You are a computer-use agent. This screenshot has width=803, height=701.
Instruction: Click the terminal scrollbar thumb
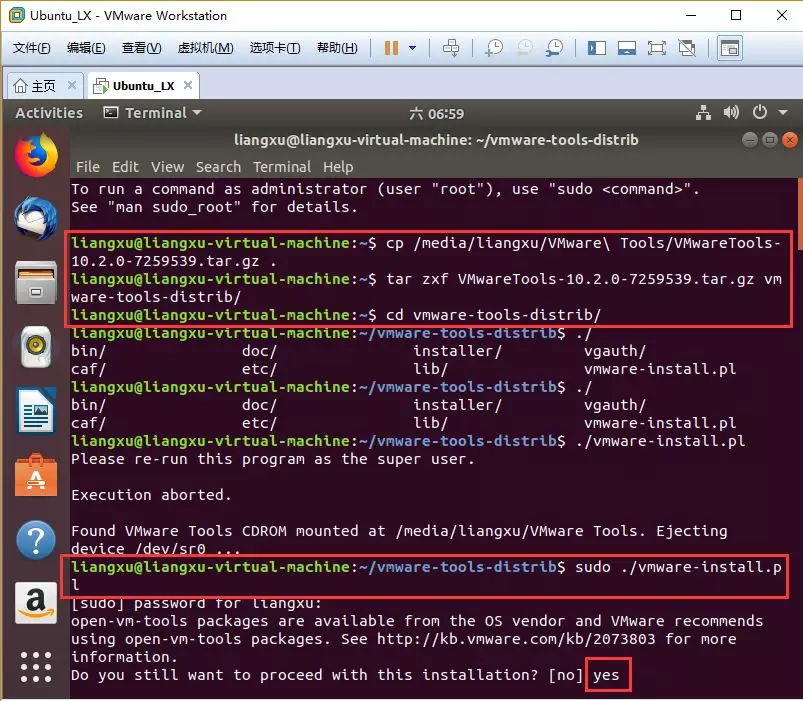800,213
